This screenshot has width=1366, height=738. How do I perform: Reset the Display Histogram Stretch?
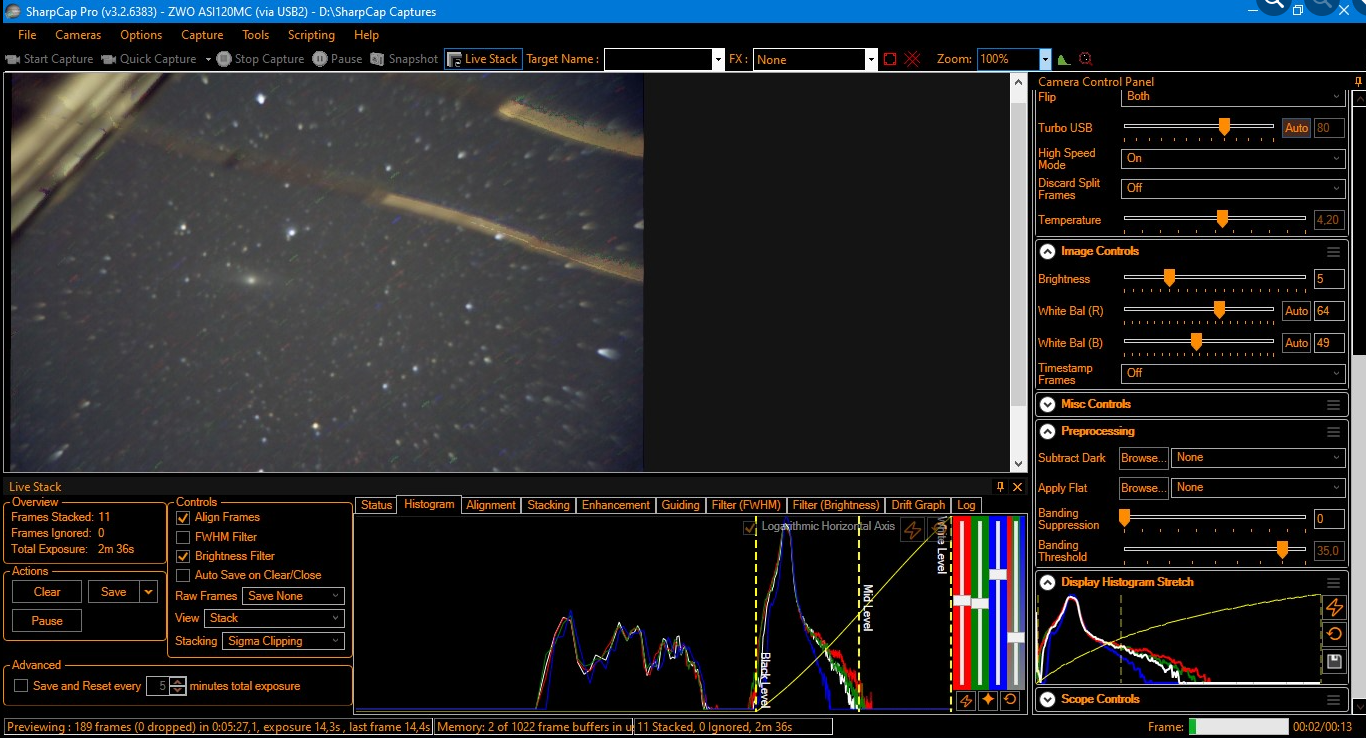(x=1333, y=634)
